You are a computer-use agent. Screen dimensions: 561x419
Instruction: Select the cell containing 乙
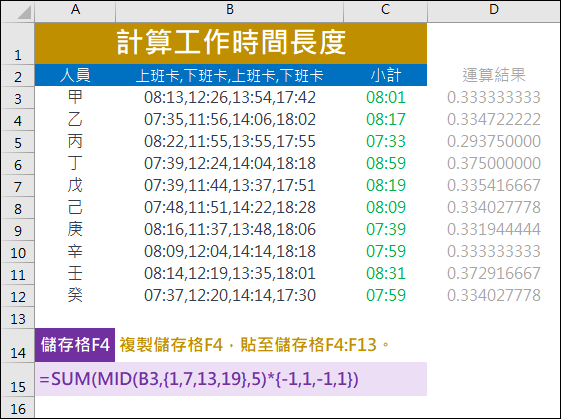tap(75, 120)
